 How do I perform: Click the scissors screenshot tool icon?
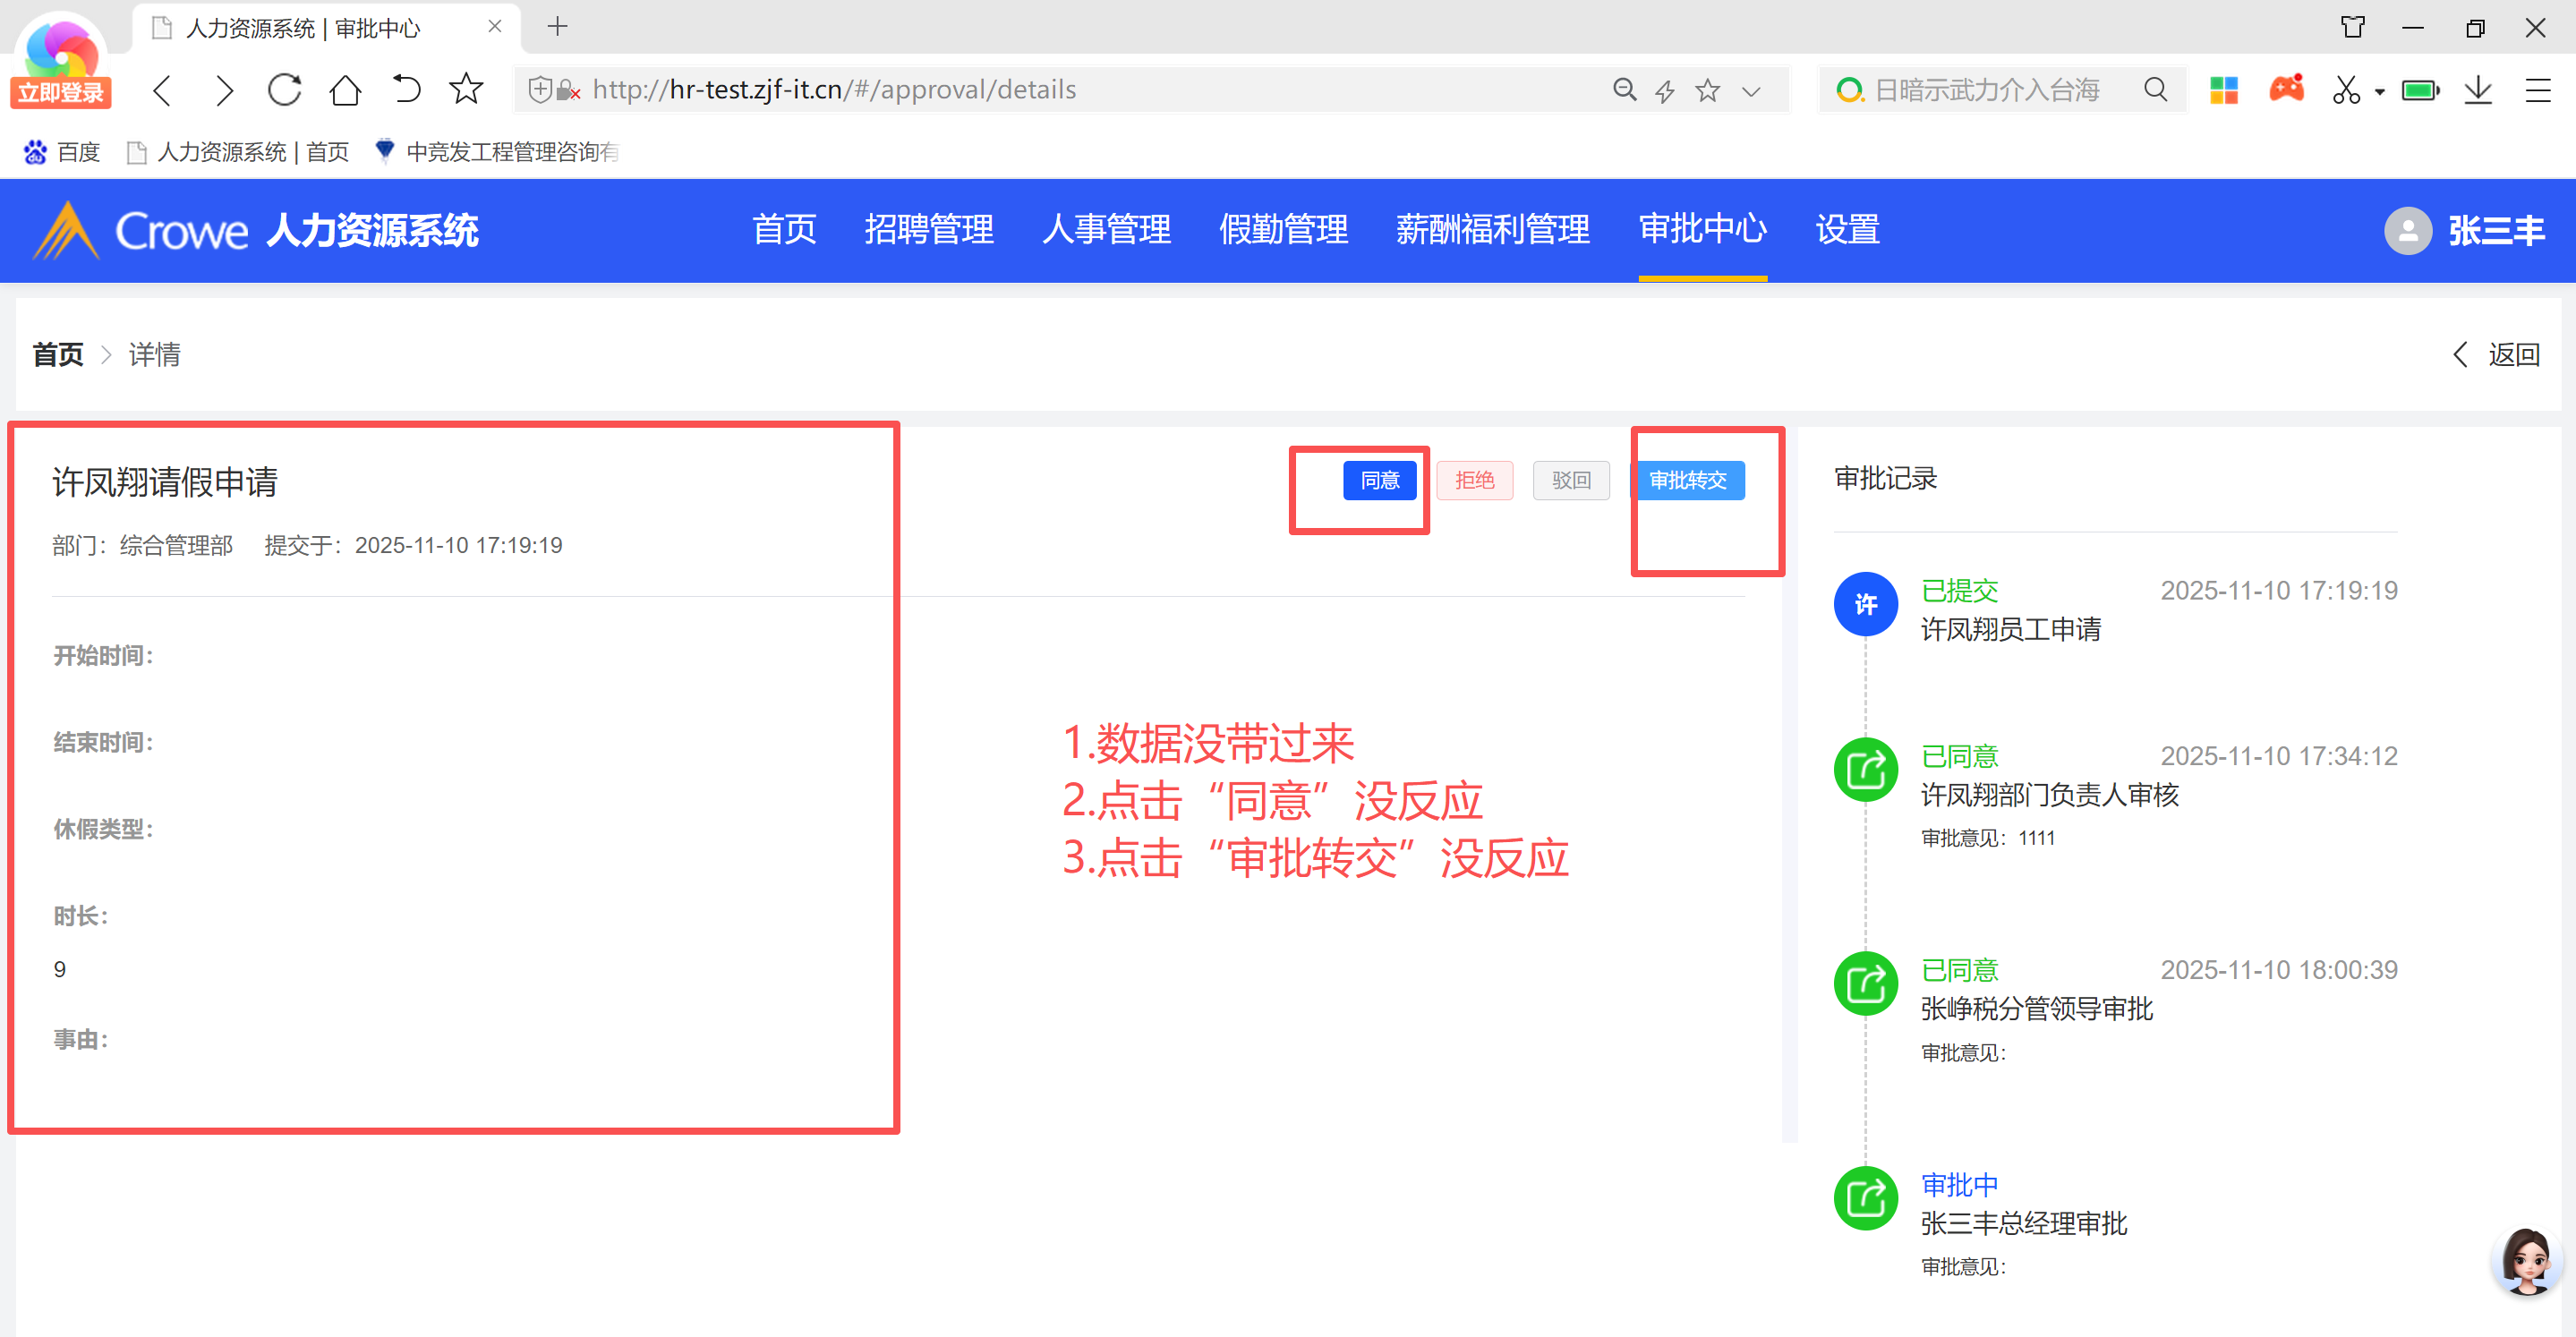click(x=2346, y=90)
